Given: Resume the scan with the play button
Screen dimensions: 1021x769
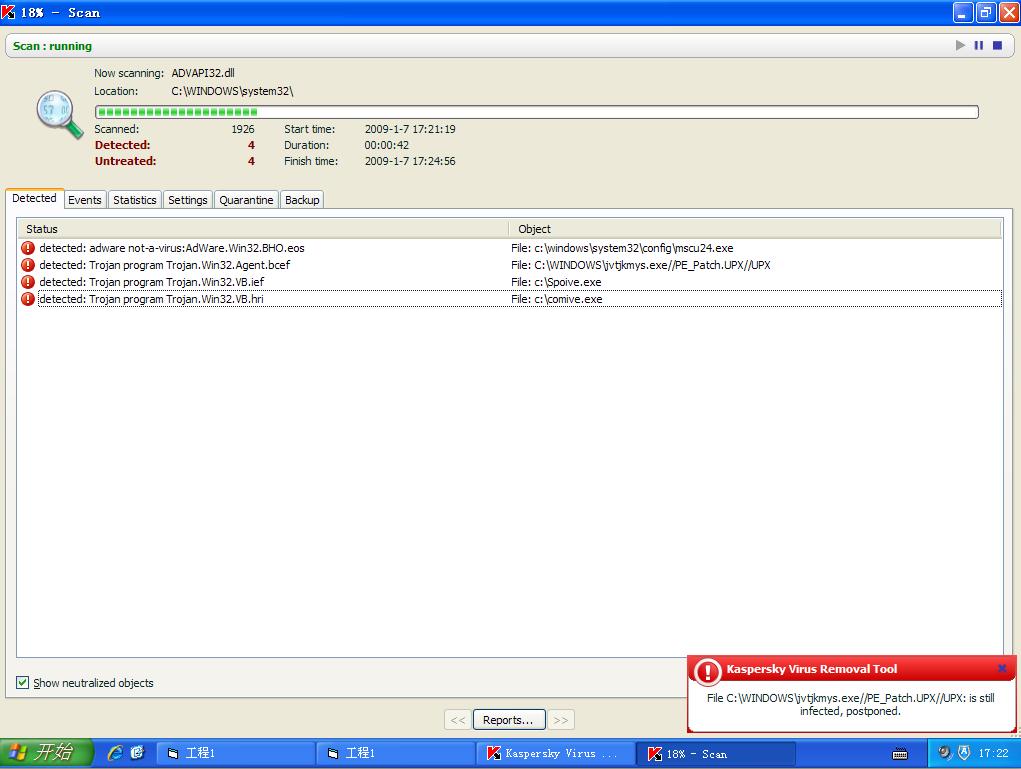Looking at the screenshot, I should 960,45.
